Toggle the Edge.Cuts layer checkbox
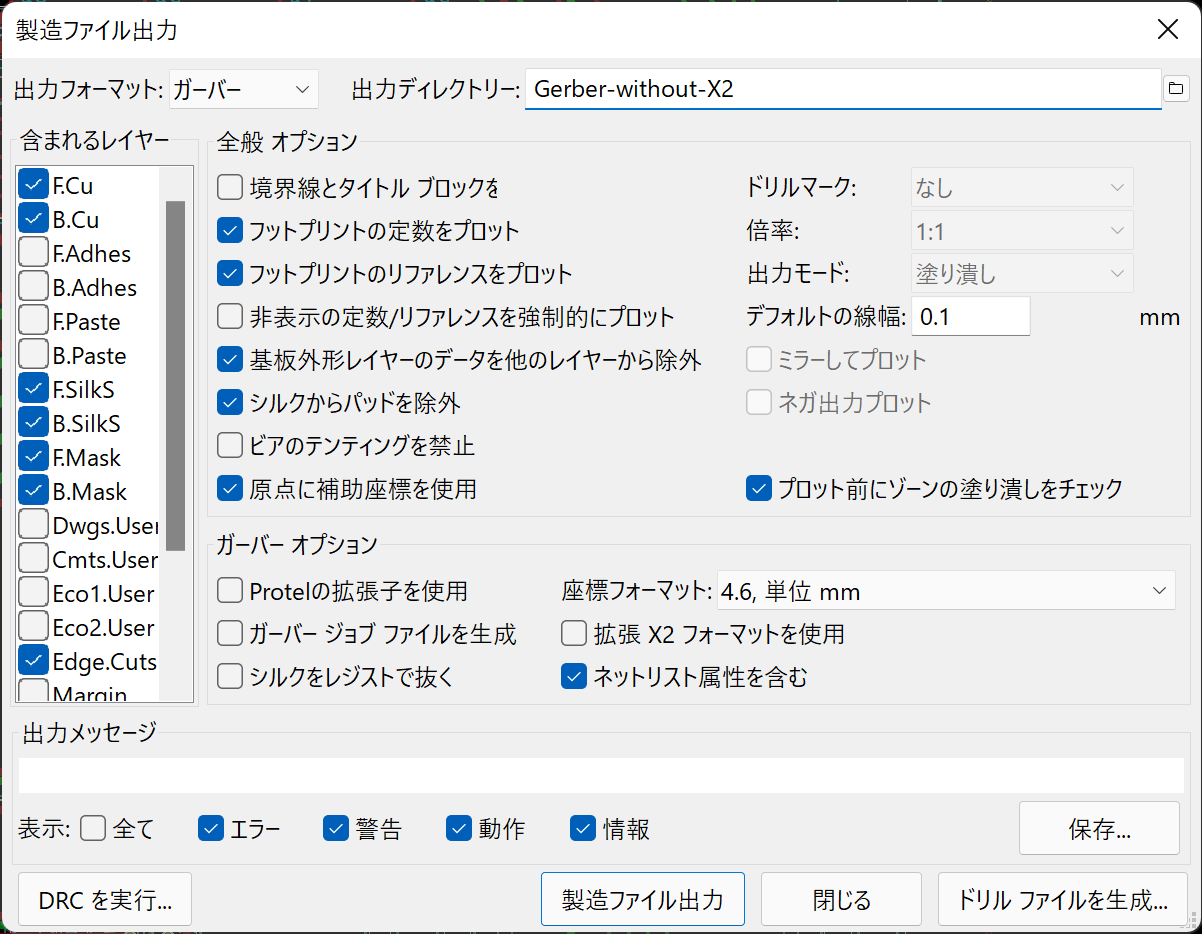 tap(34, 661)
